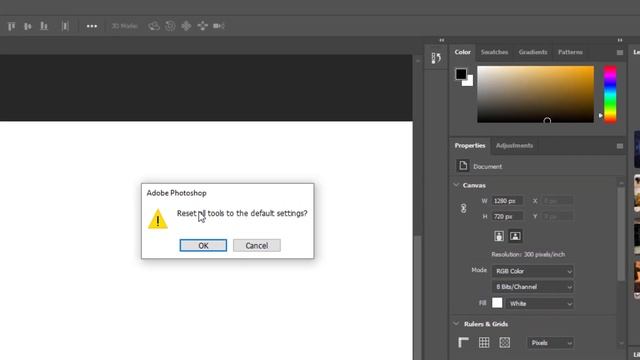The height and width of the screenshot is (360, 640).
Task: Click the 3D roll camera icon
Action: tap(170, 26)
